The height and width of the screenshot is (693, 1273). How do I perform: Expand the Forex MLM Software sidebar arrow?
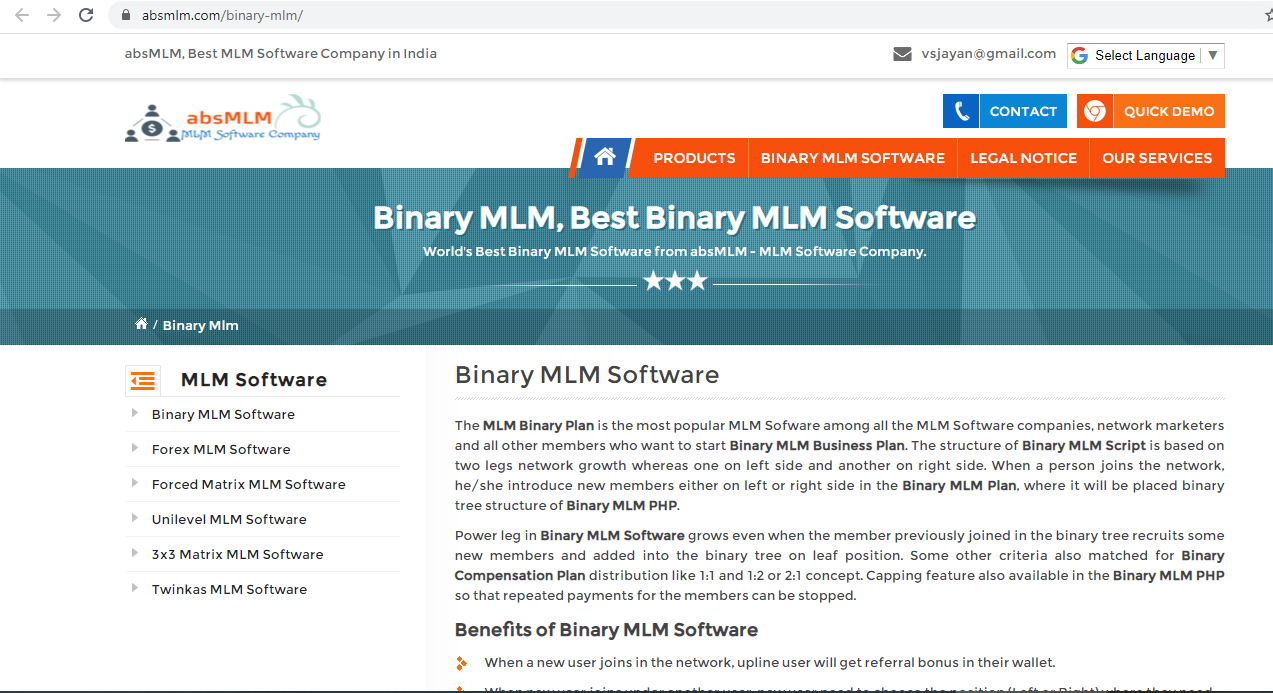[x=134, y=449]
